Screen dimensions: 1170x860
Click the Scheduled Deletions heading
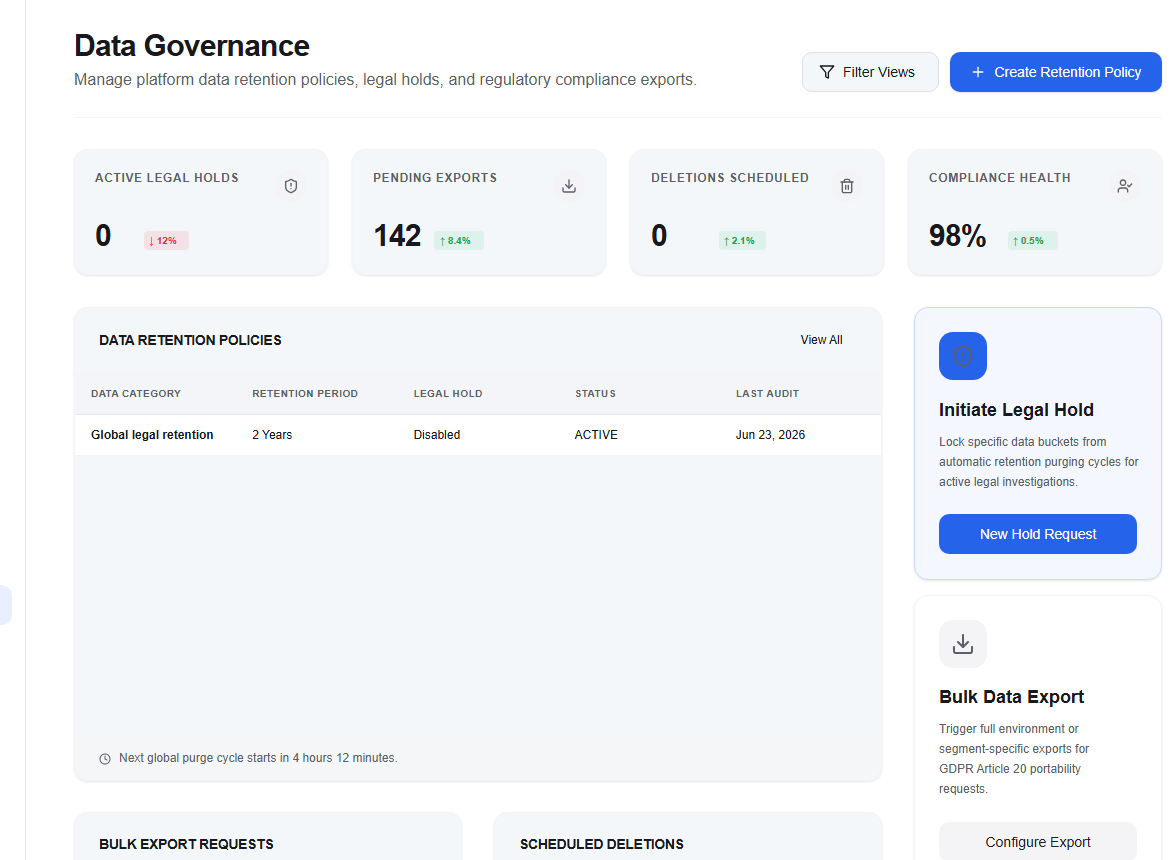point(601,844)
